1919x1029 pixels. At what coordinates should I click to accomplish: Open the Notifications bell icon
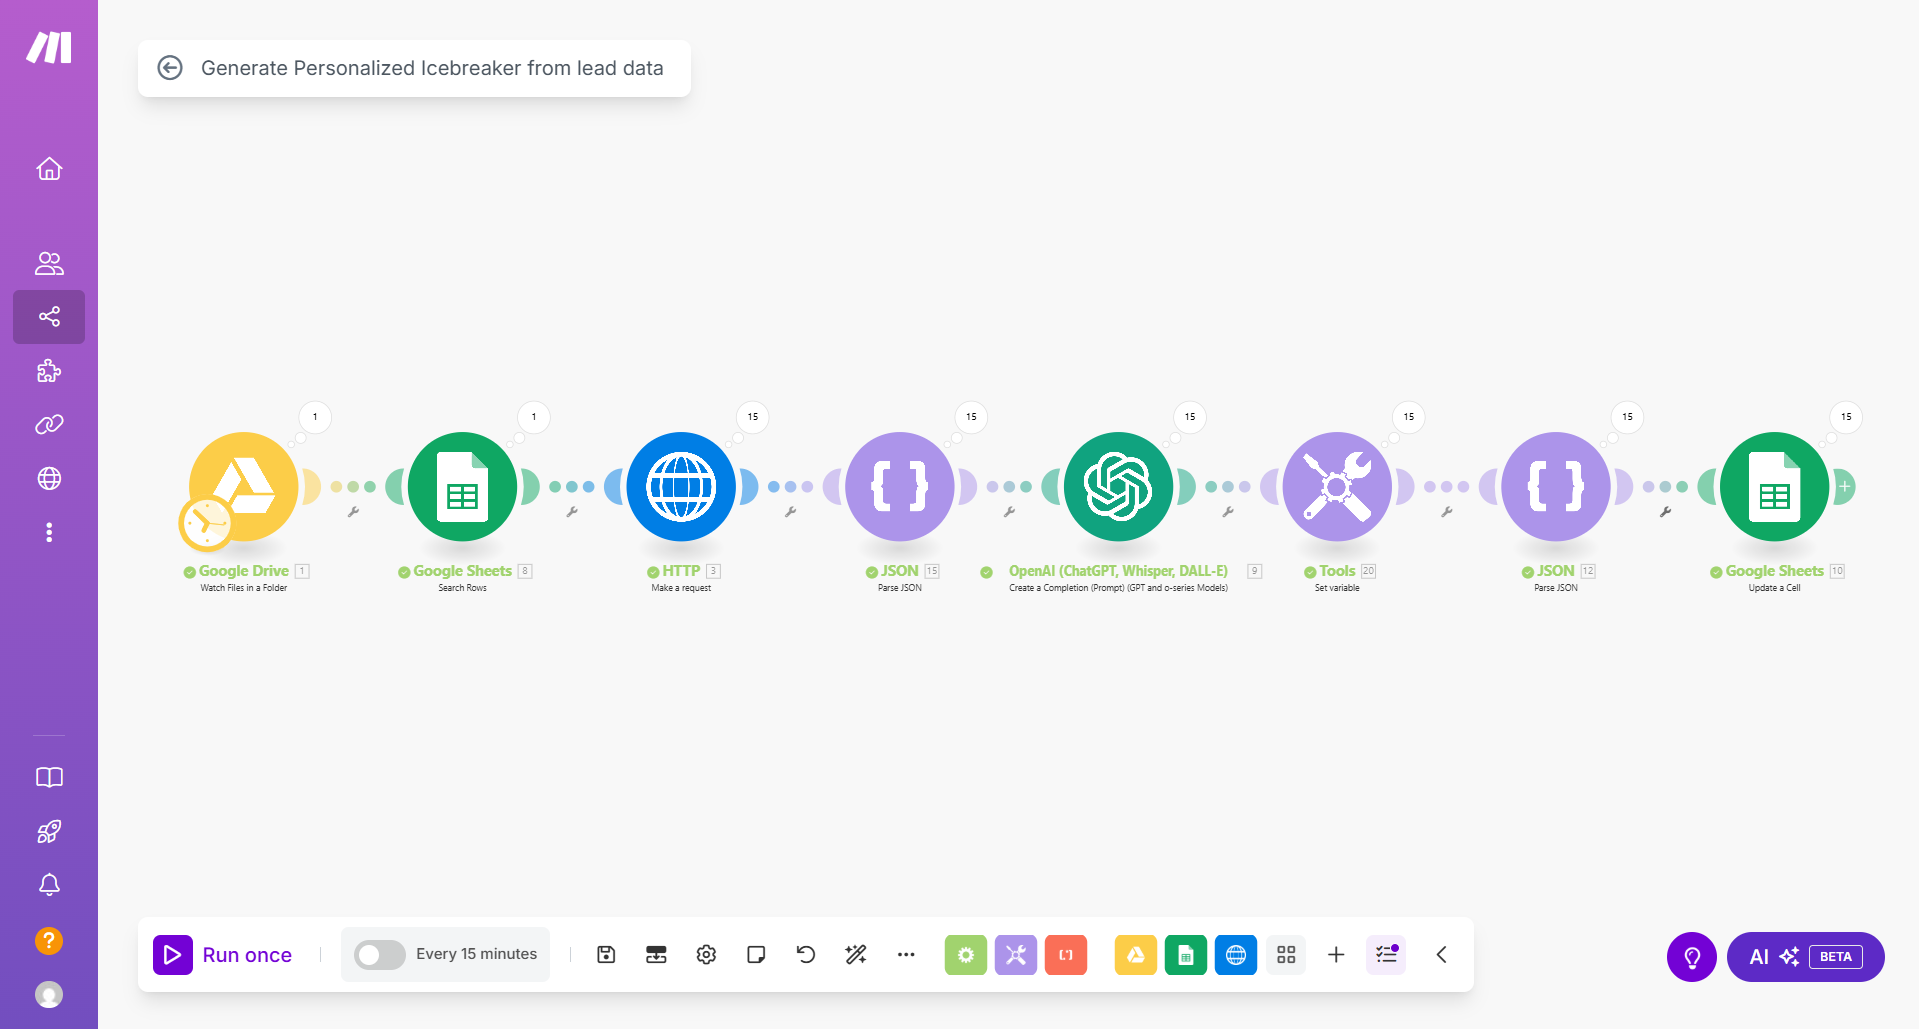49,885
